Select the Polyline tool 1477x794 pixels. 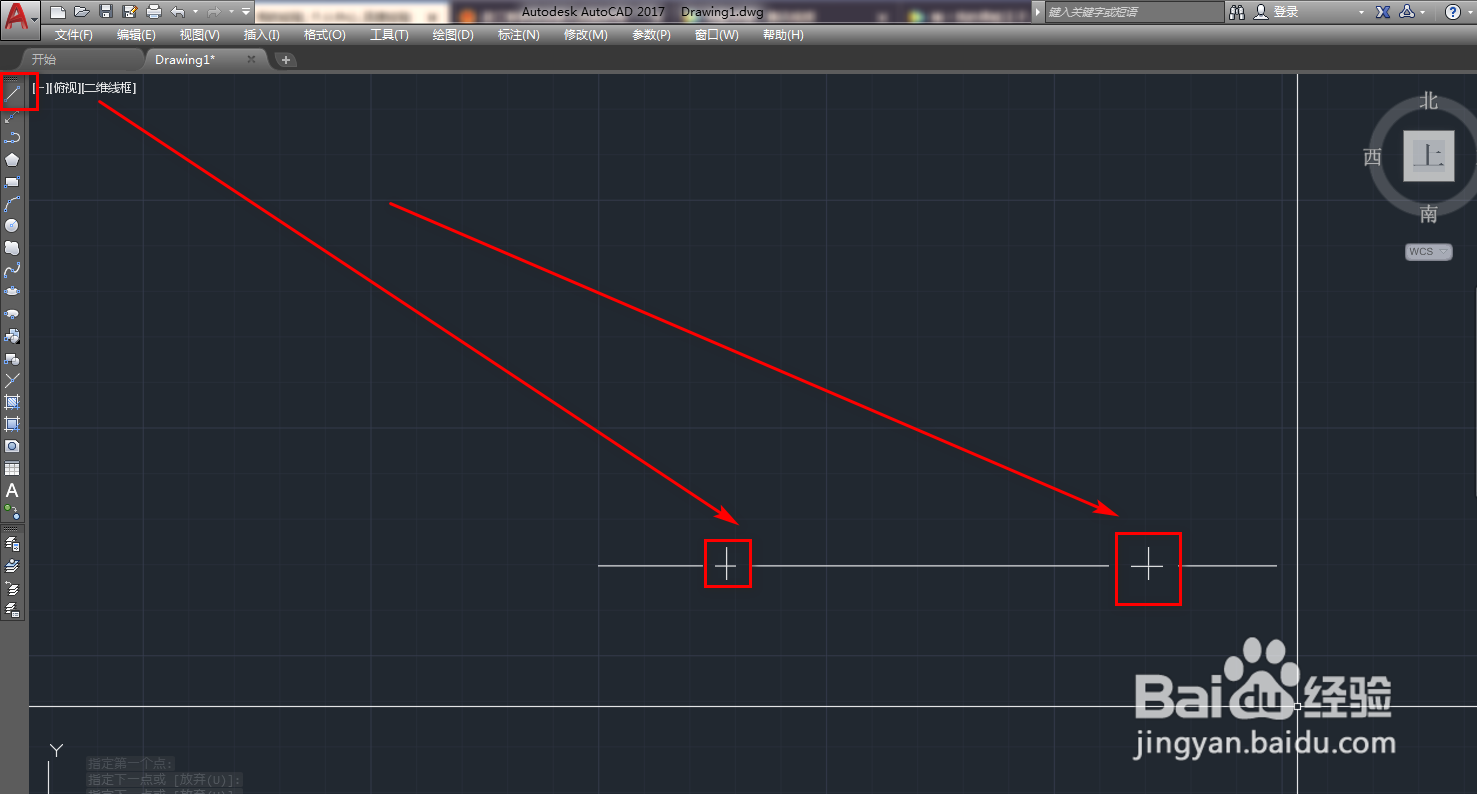13,138
